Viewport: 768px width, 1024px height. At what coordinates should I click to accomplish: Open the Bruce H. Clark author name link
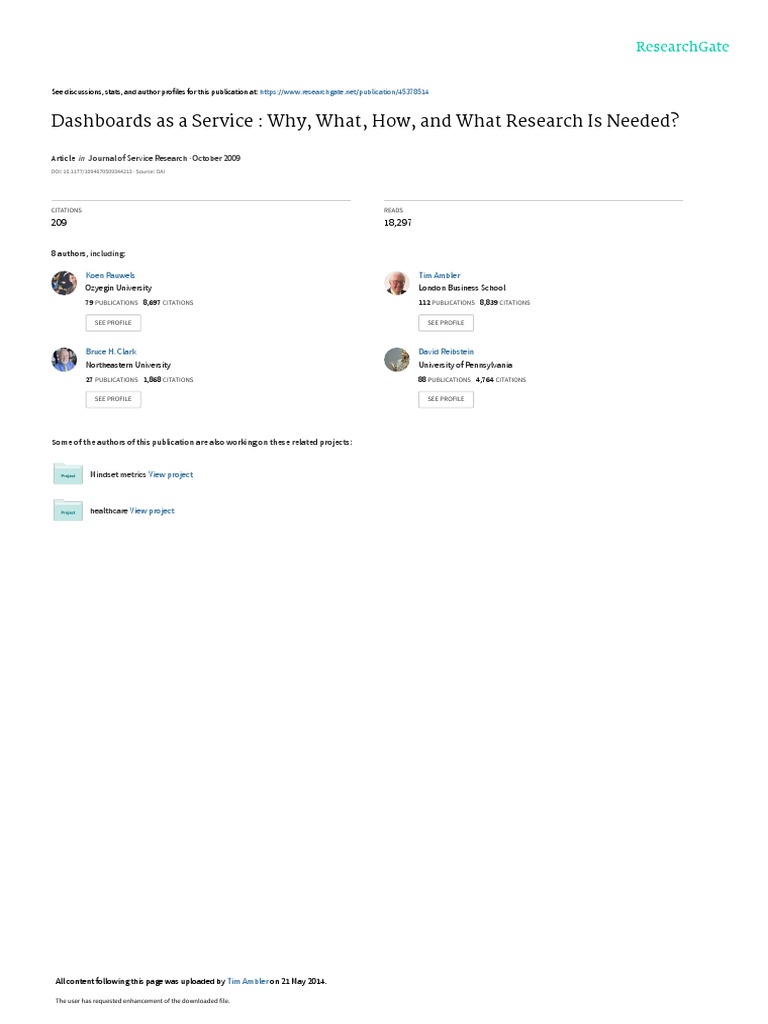111,351
